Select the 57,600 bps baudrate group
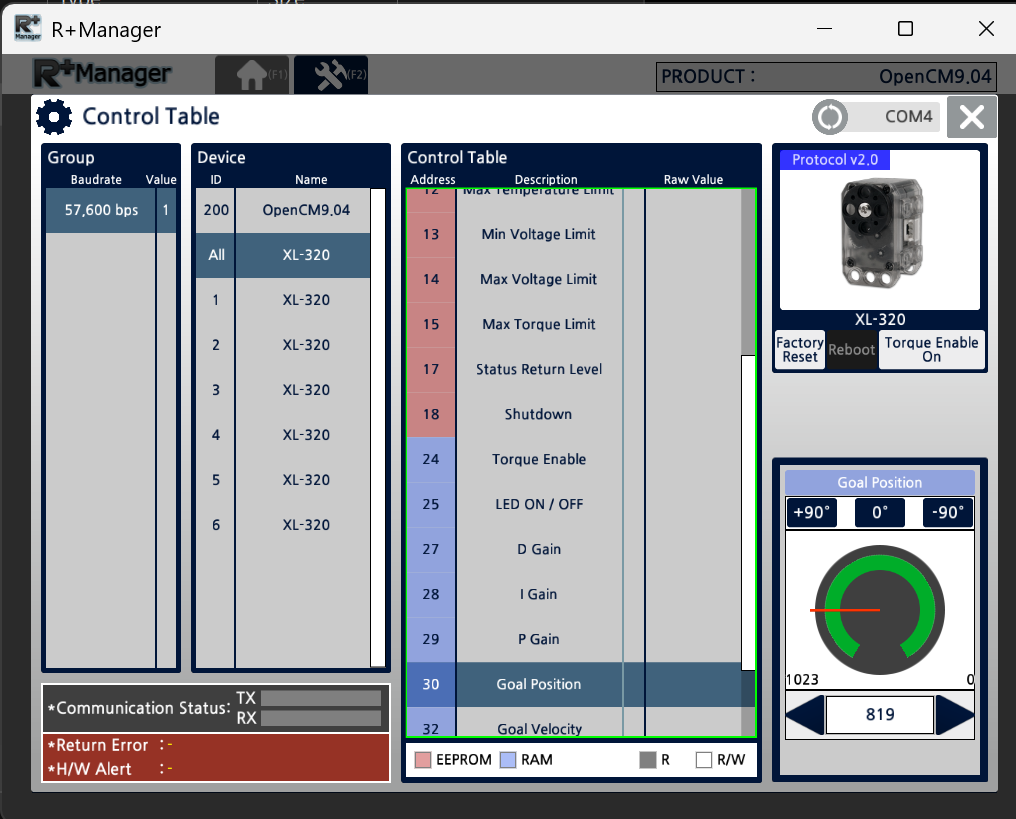Screen dimensions: 1016x819 click(111, 210)
